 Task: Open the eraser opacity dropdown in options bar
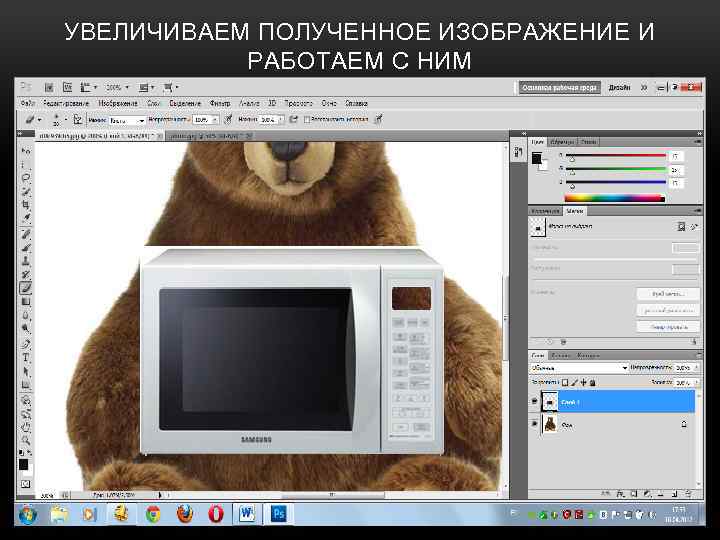(215, 120)
